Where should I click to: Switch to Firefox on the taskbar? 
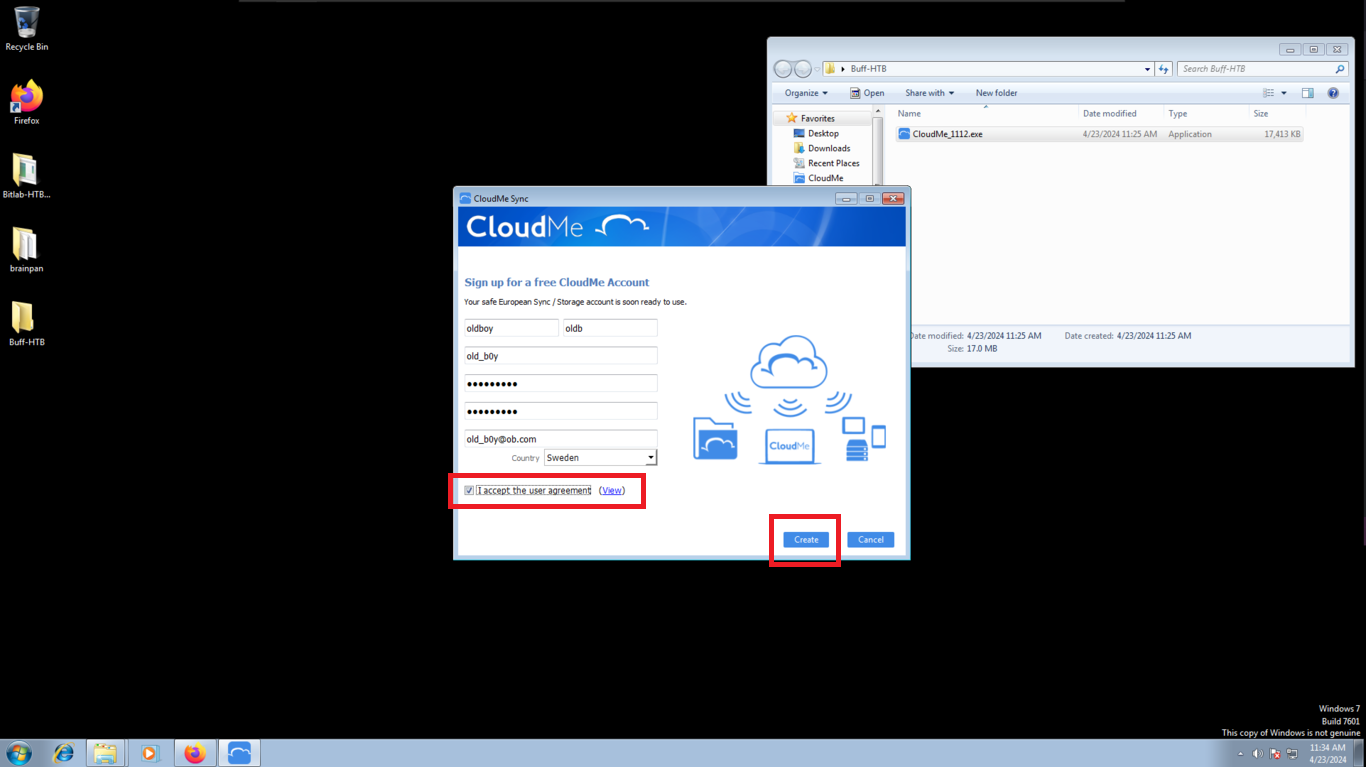point(195,753)
